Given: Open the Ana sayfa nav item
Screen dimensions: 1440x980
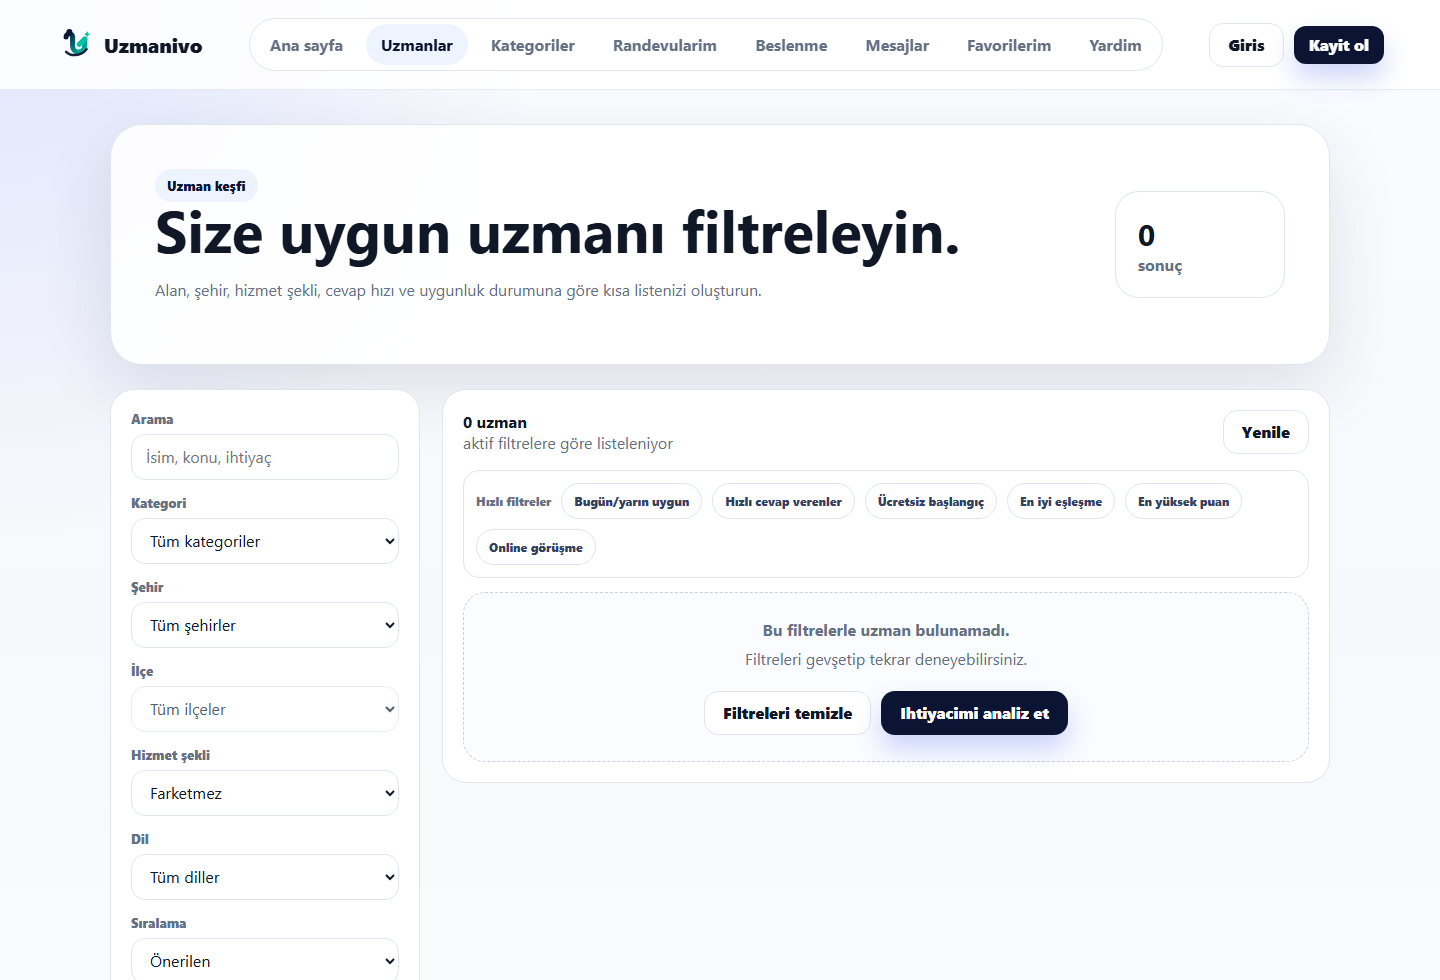Looking at the screenshot, I should [x=306, y=45].
